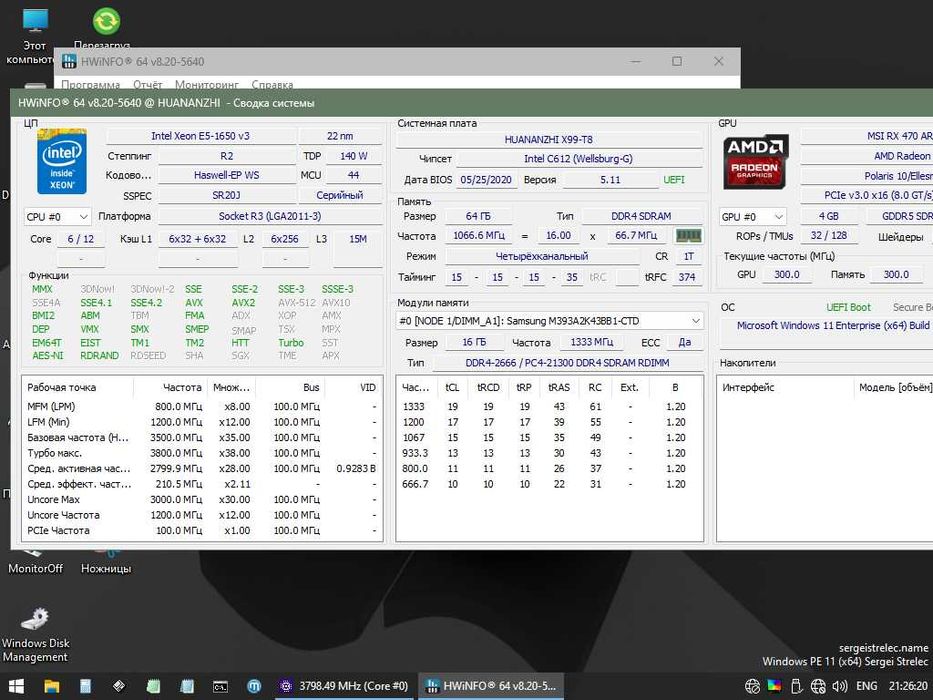Open the MonitorOff desktop icon
Screen dimensions: 933x700
(35, 562)
